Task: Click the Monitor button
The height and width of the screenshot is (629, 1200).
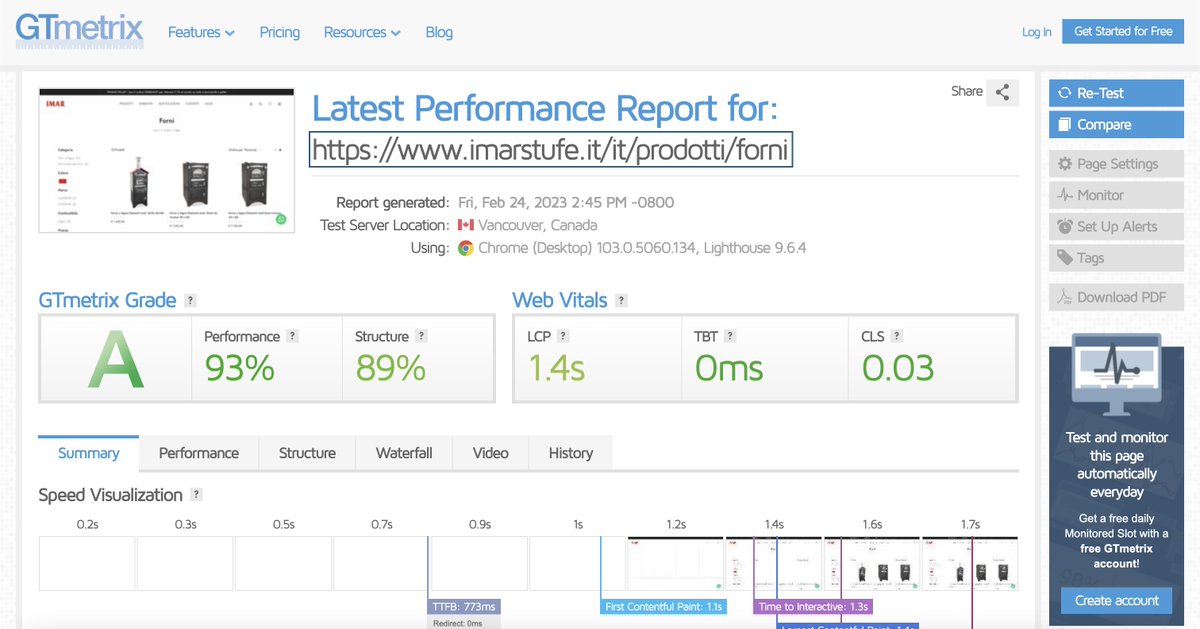Action: click(1116, 195)
